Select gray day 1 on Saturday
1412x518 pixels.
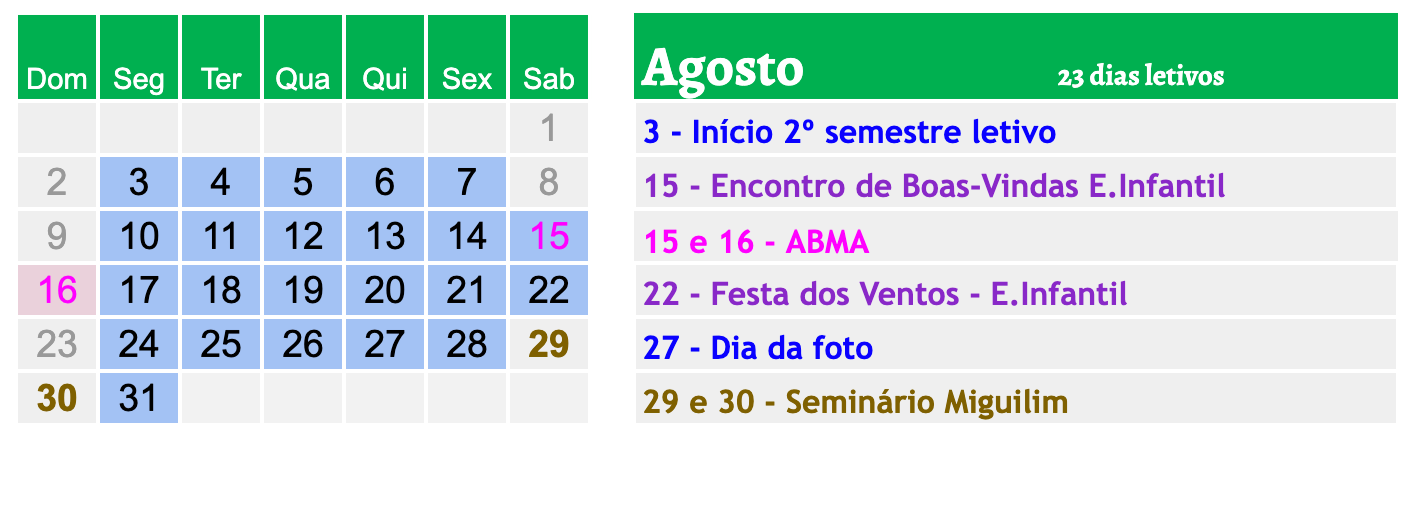coord(549,128)
